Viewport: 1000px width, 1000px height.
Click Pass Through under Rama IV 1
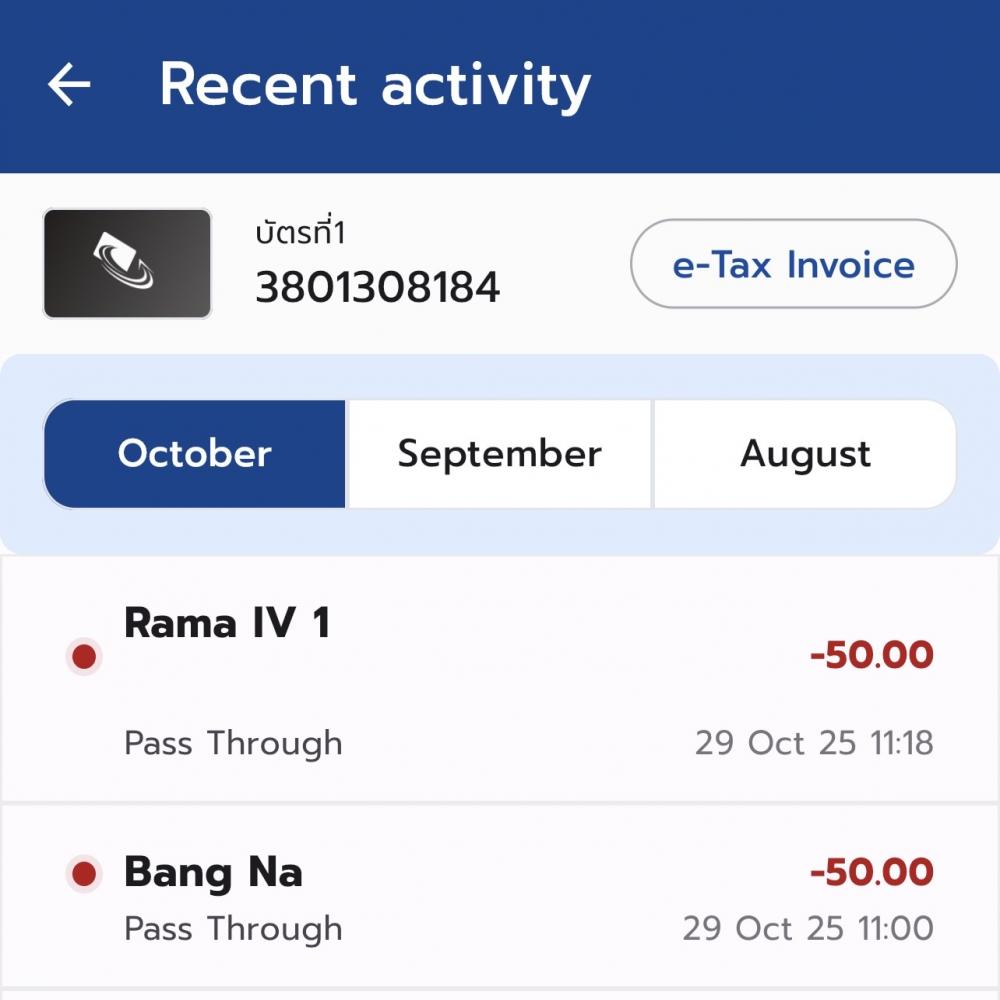[233, 743]
